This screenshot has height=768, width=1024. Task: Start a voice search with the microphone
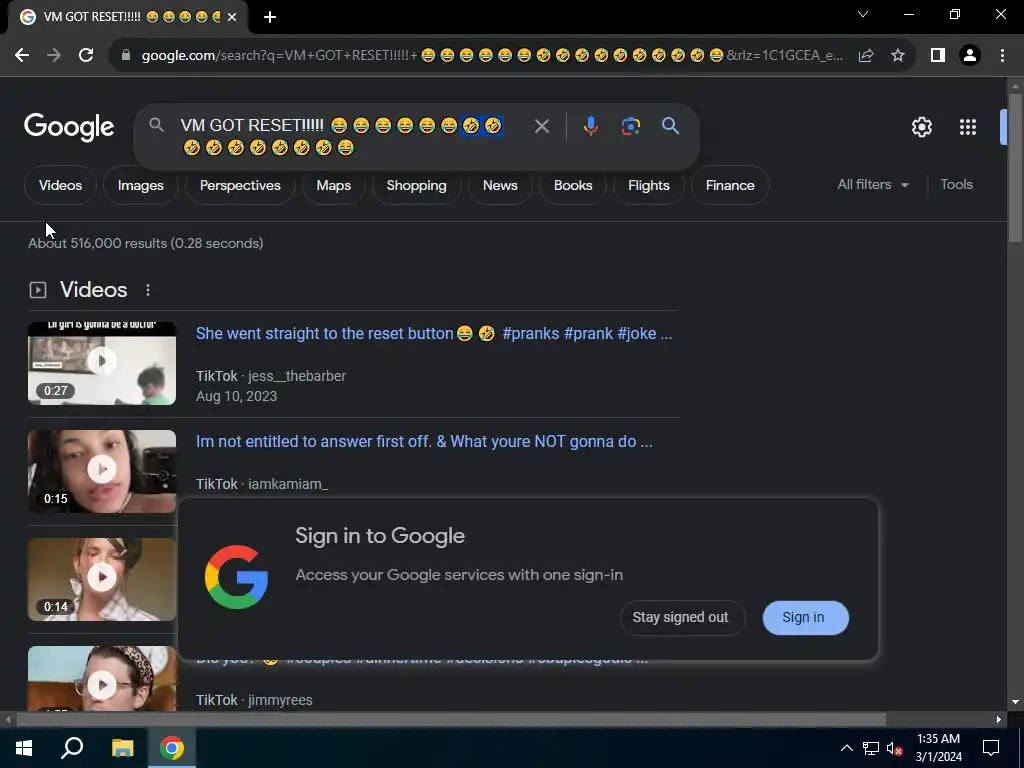pyautogui.click(x=590, y=126)
